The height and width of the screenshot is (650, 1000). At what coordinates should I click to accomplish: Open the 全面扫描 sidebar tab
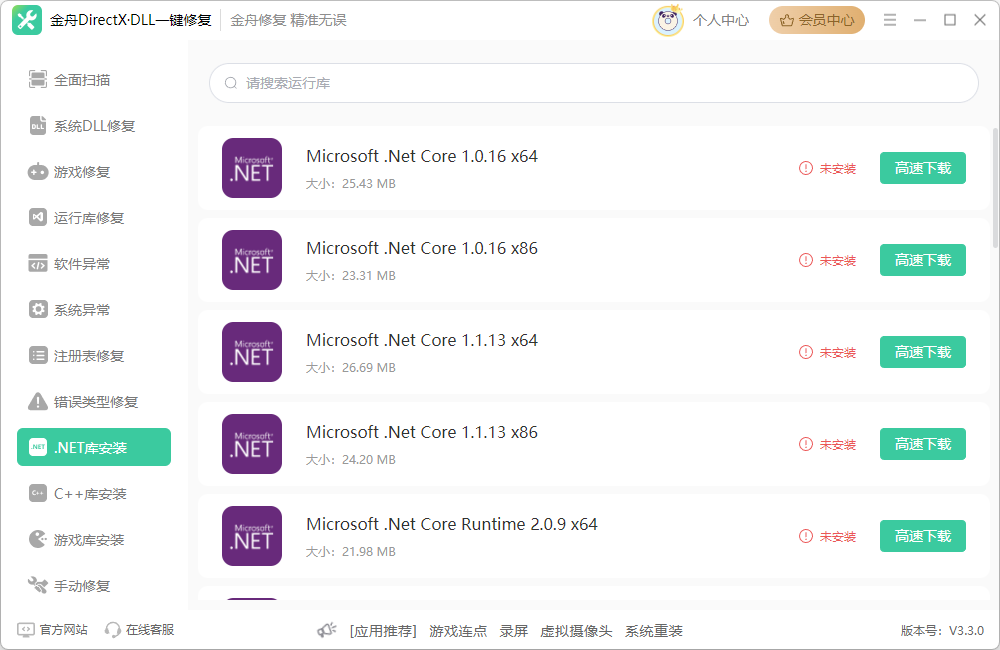pos(94,80)
